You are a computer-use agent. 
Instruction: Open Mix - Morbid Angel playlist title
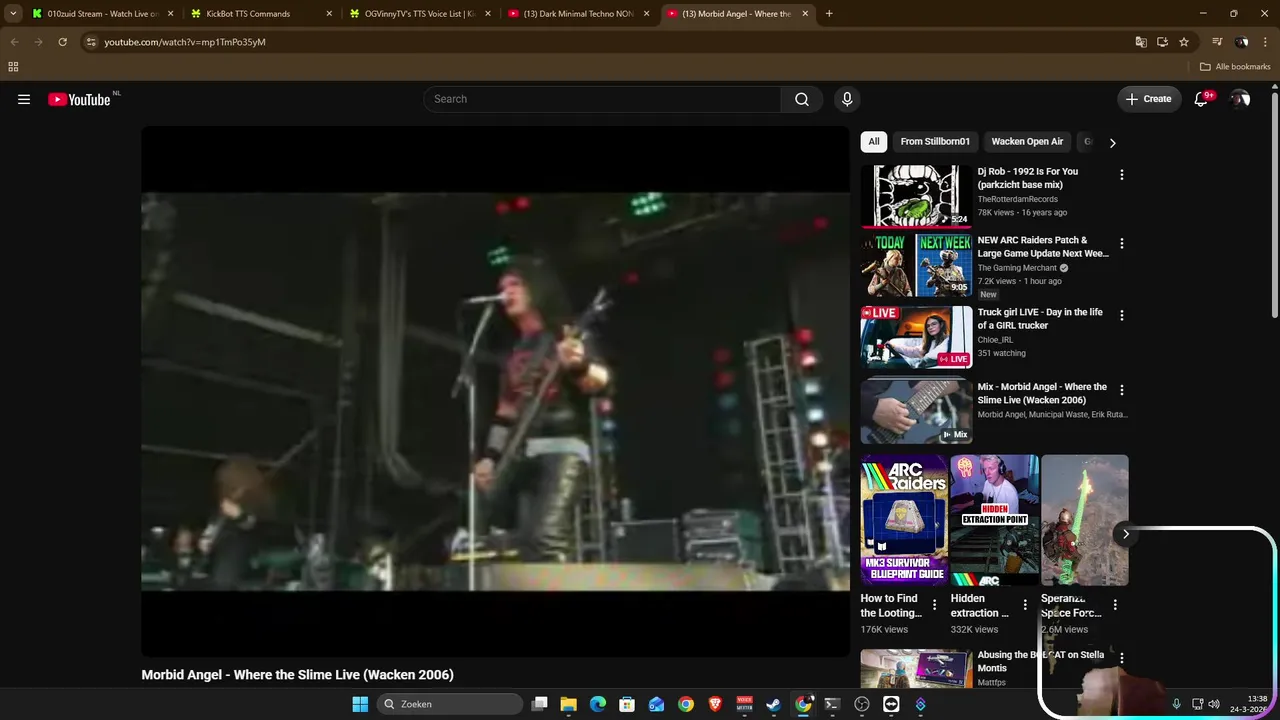1042,394
